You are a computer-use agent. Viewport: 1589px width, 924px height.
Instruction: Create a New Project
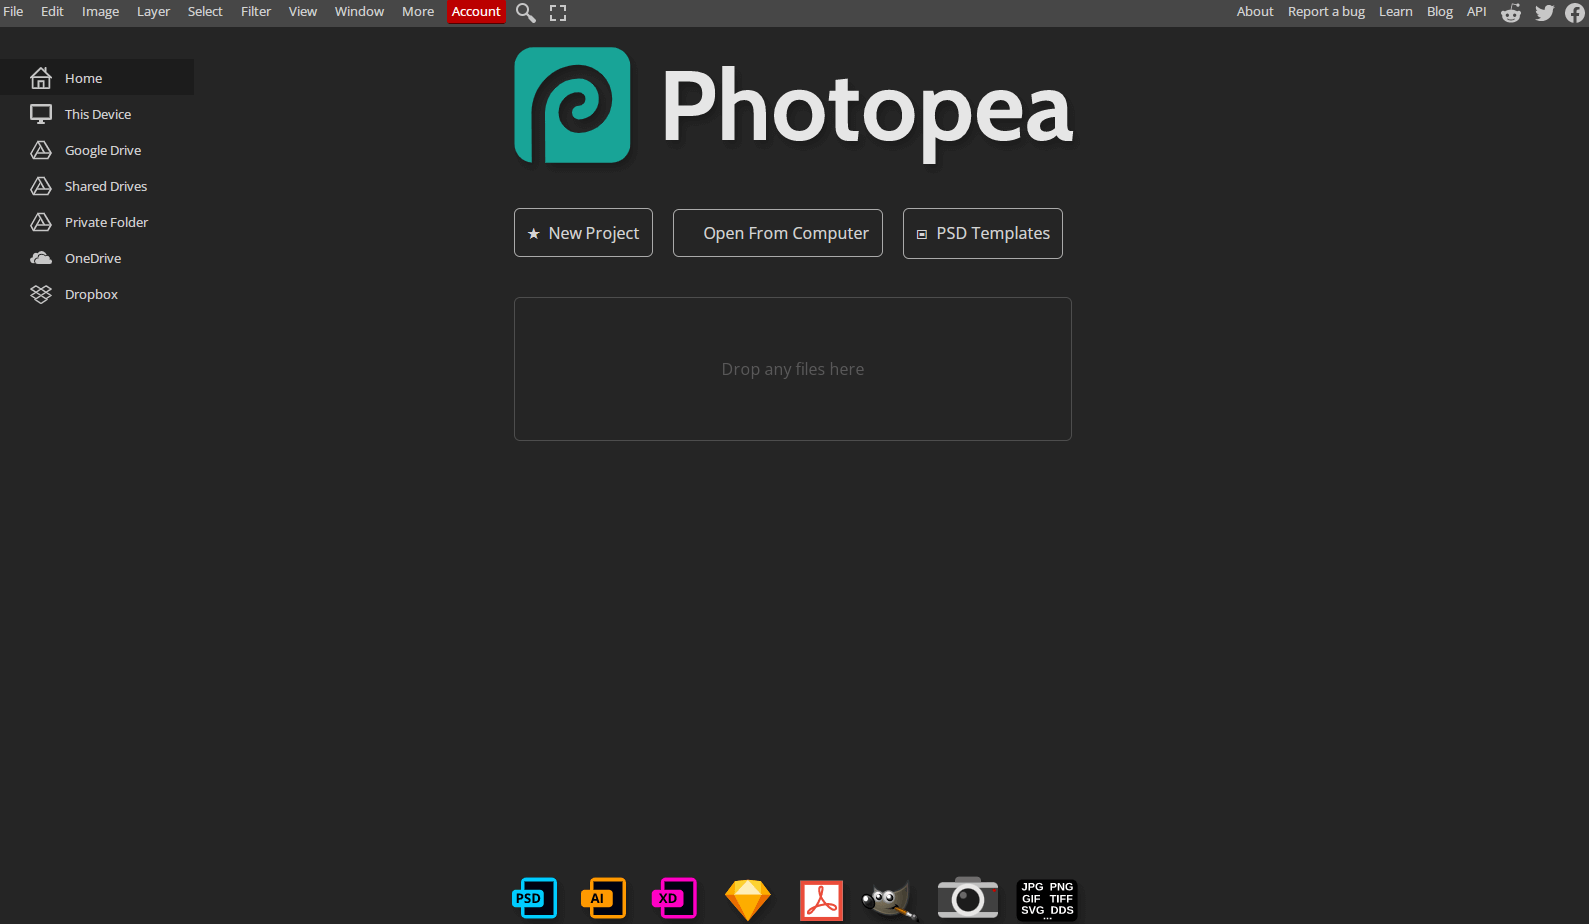[x=583, y=233]
